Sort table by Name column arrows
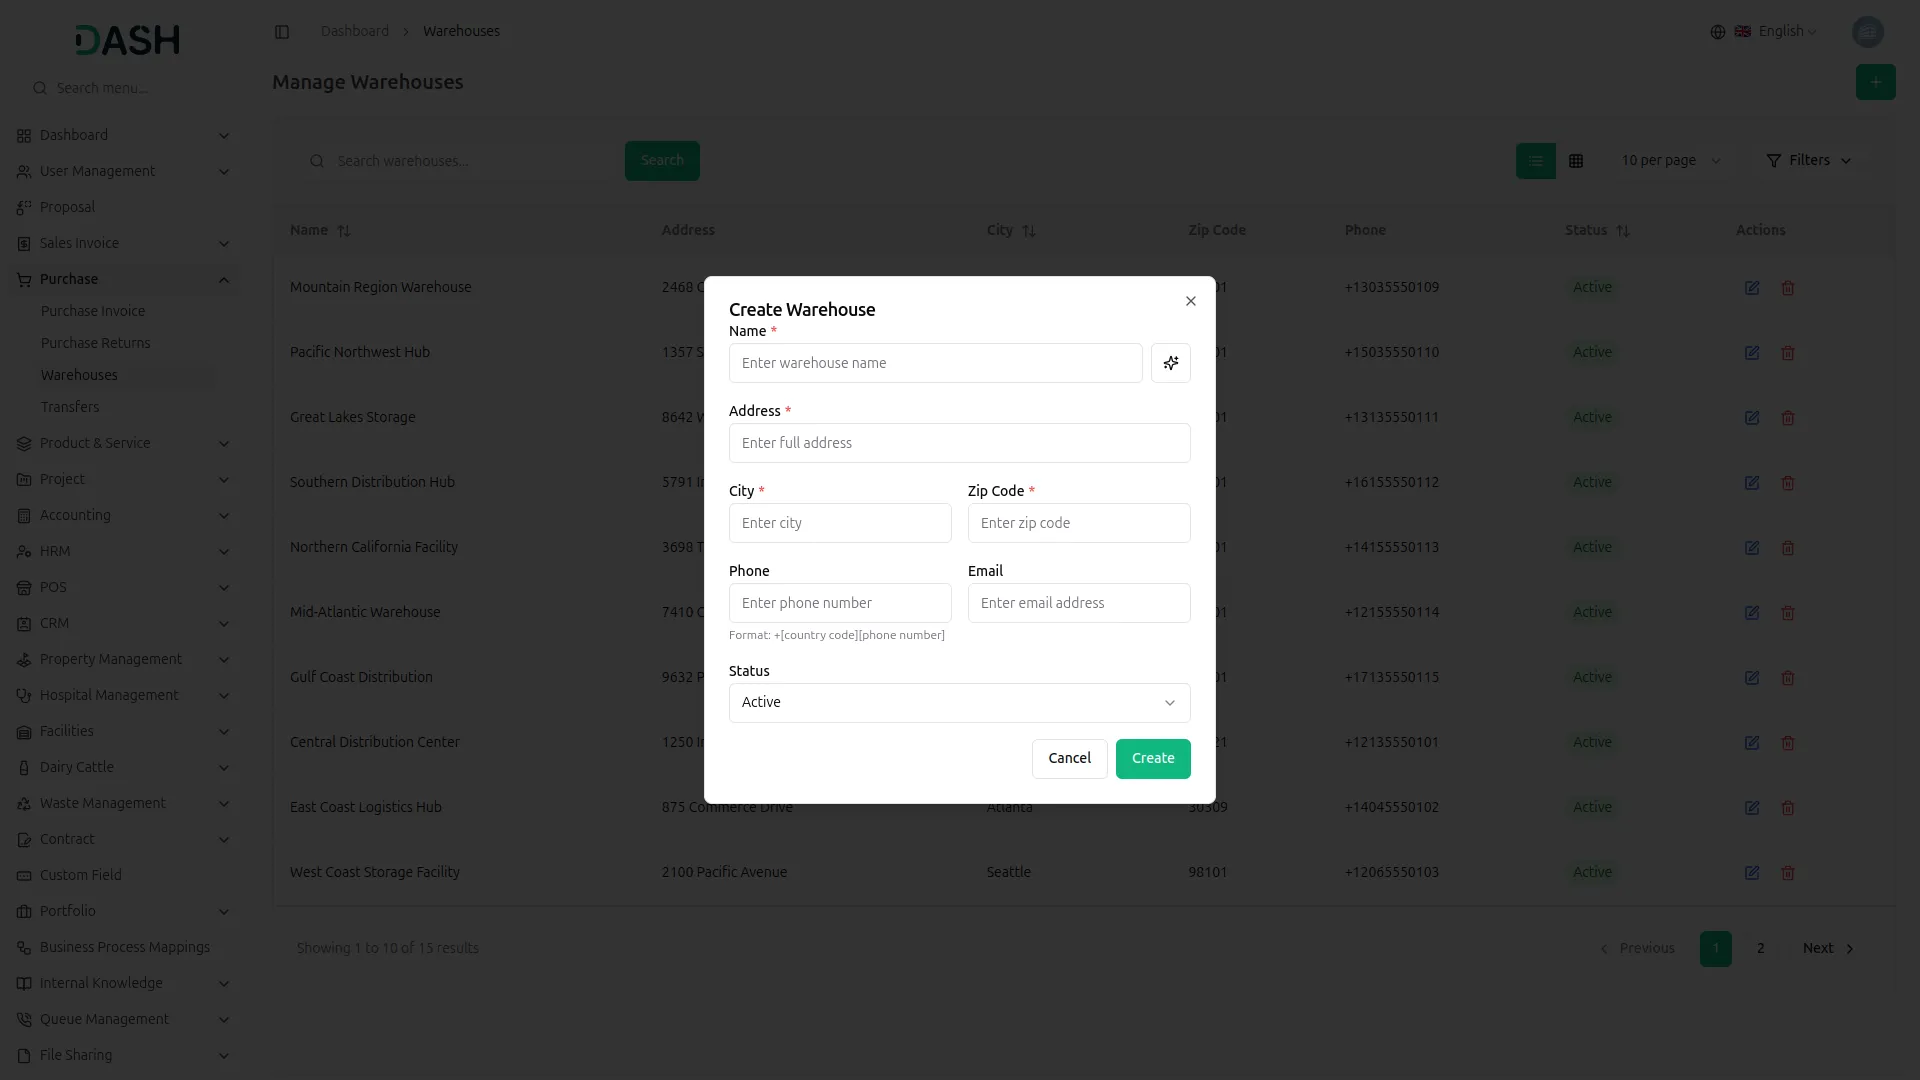1920x1080 pixels. (343, 231)
